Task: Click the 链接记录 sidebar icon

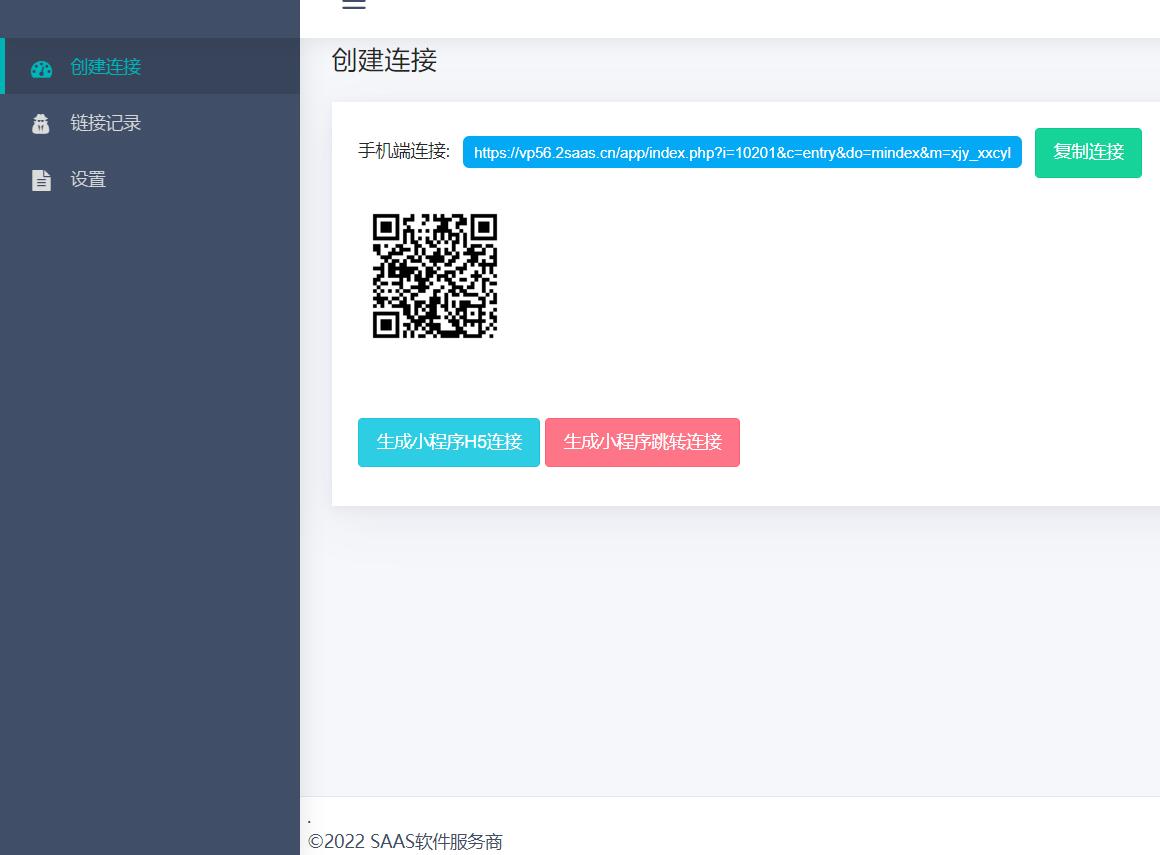Action: pyautogui.click(x=41, y=124)
